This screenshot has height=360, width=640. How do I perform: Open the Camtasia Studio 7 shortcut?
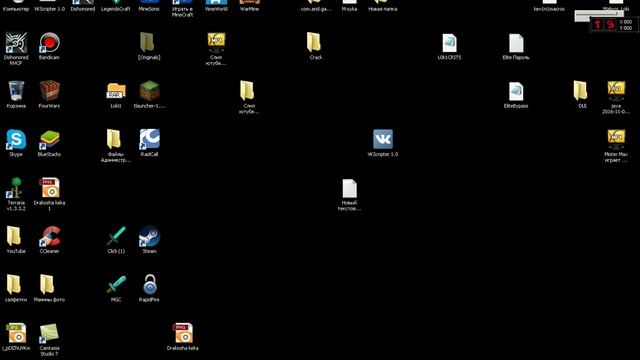(49, 333)
